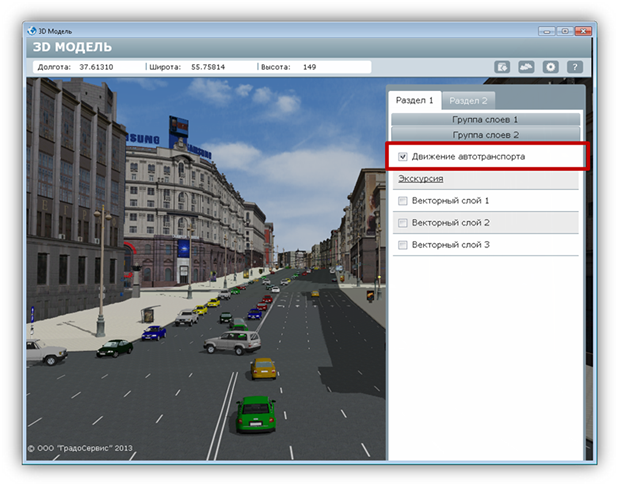Screen dimensions: 618x486
Task: Expand the Группа слоев 2 section
Action: (485, 134)
